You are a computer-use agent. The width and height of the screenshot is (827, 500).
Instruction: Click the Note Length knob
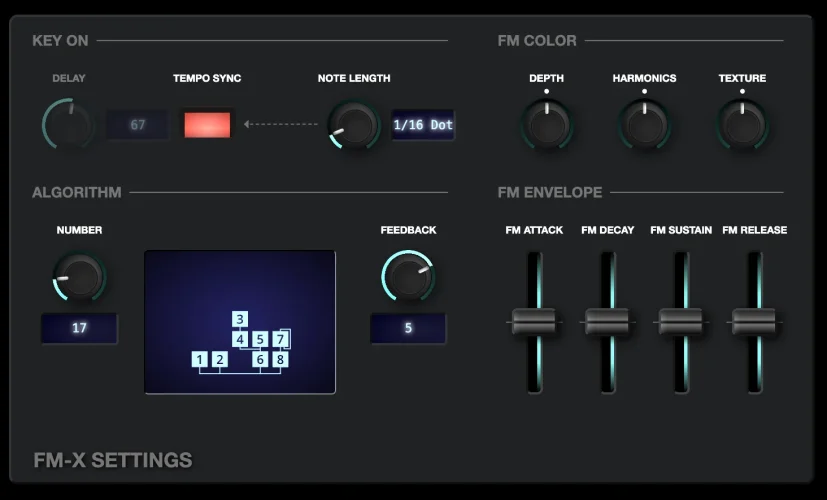pos(353,125)
